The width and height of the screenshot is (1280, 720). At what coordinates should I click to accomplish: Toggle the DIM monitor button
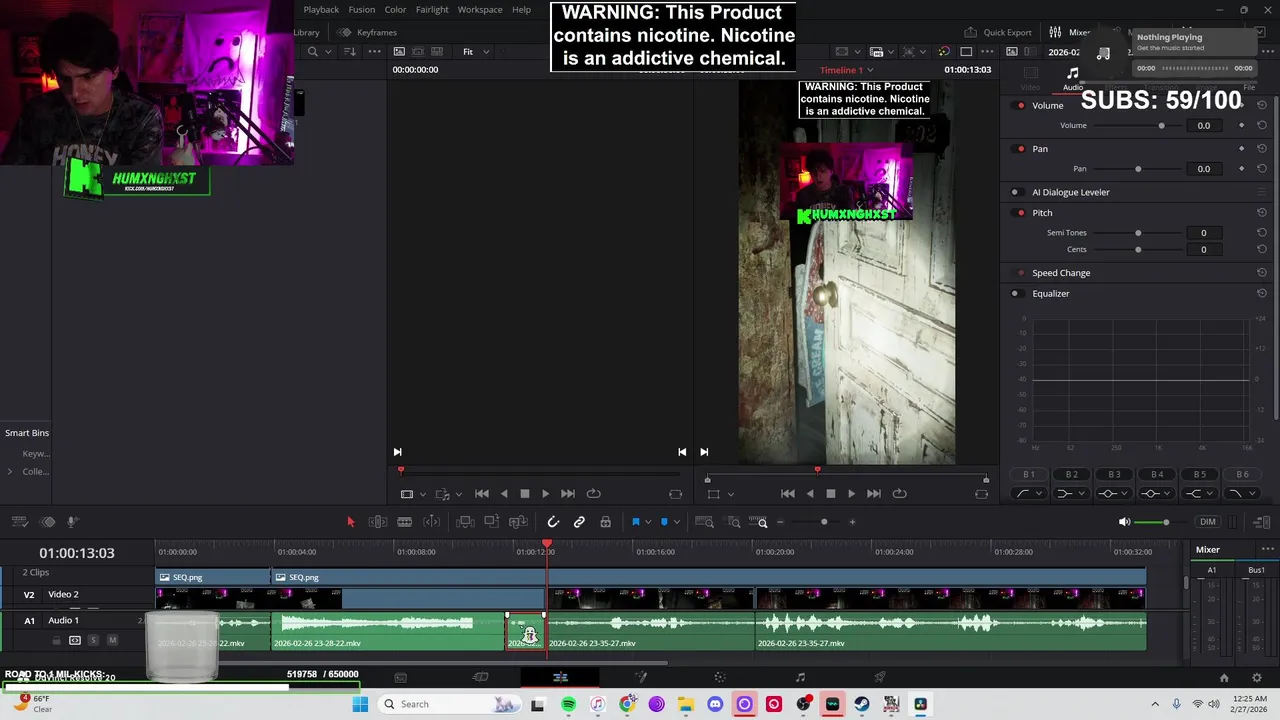click(x=1208, y=522)
